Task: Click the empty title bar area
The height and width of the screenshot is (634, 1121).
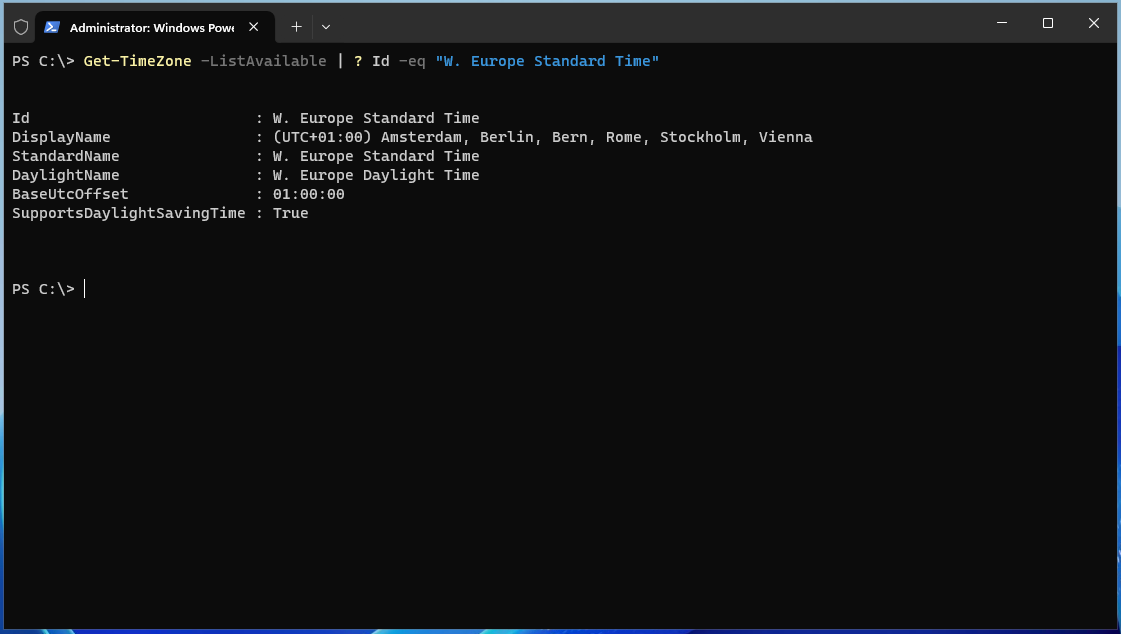Action: pyautogui.click(x=650, y=22)
